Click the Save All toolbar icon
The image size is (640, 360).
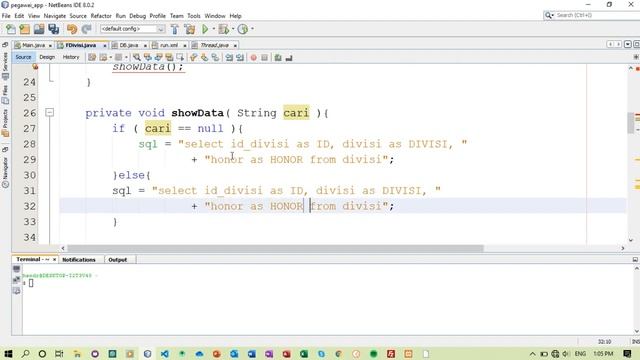53,29
